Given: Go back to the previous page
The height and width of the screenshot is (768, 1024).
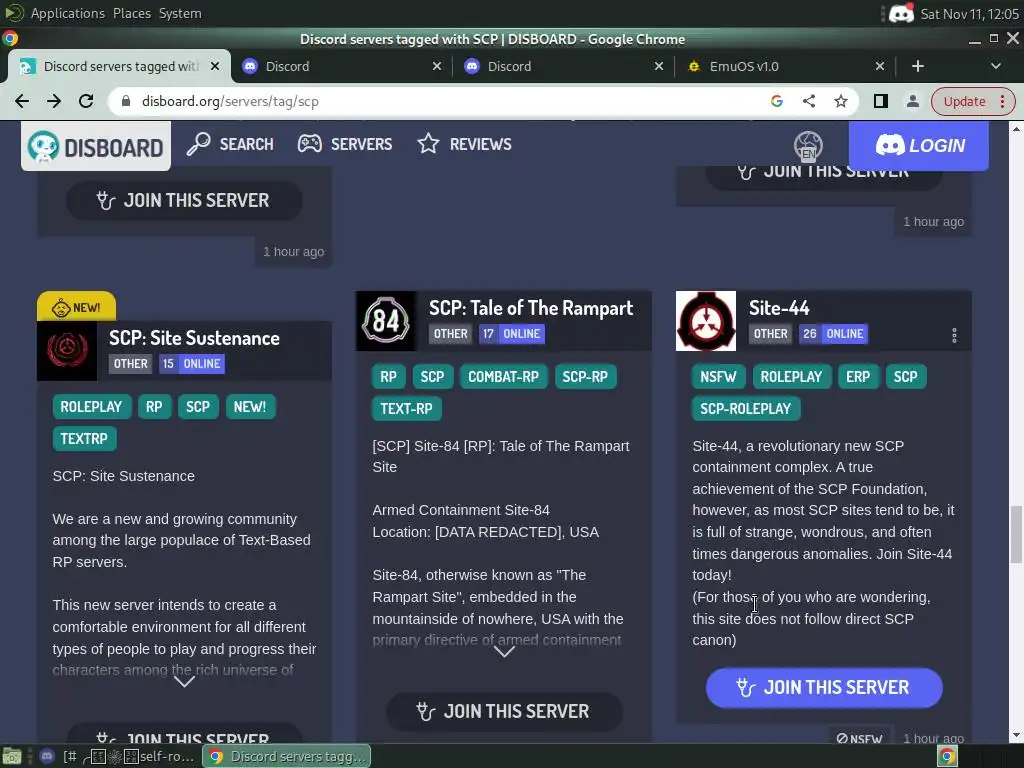Looking at the screenshot, I should [22, 101].
